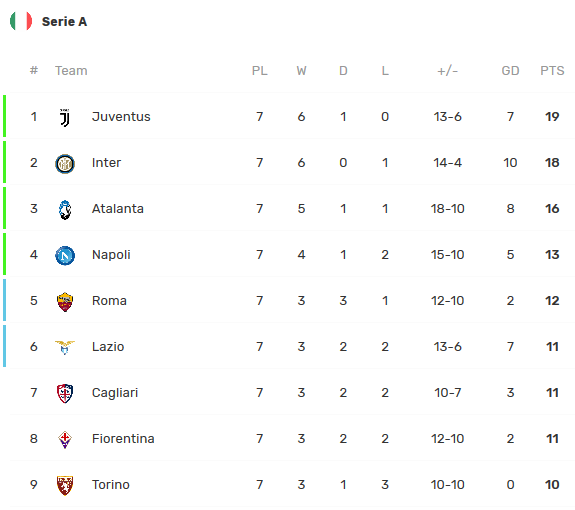Click the Fiorentina club crest
This screenshot has width=575, height=510.
coord(65,439)
